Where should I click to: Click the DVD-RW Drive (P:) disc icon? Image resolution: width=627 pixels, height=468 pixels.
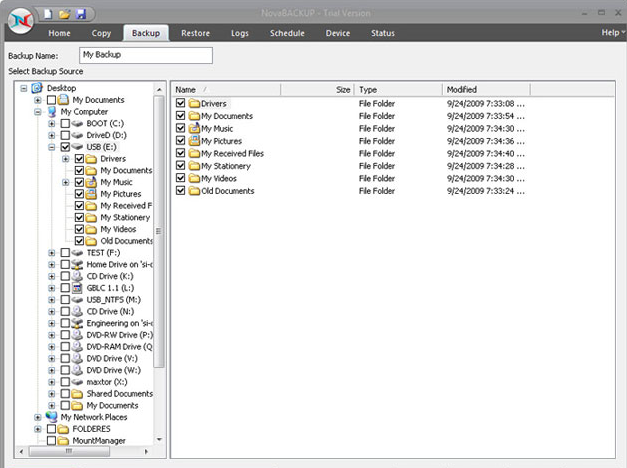coord(77,335)
